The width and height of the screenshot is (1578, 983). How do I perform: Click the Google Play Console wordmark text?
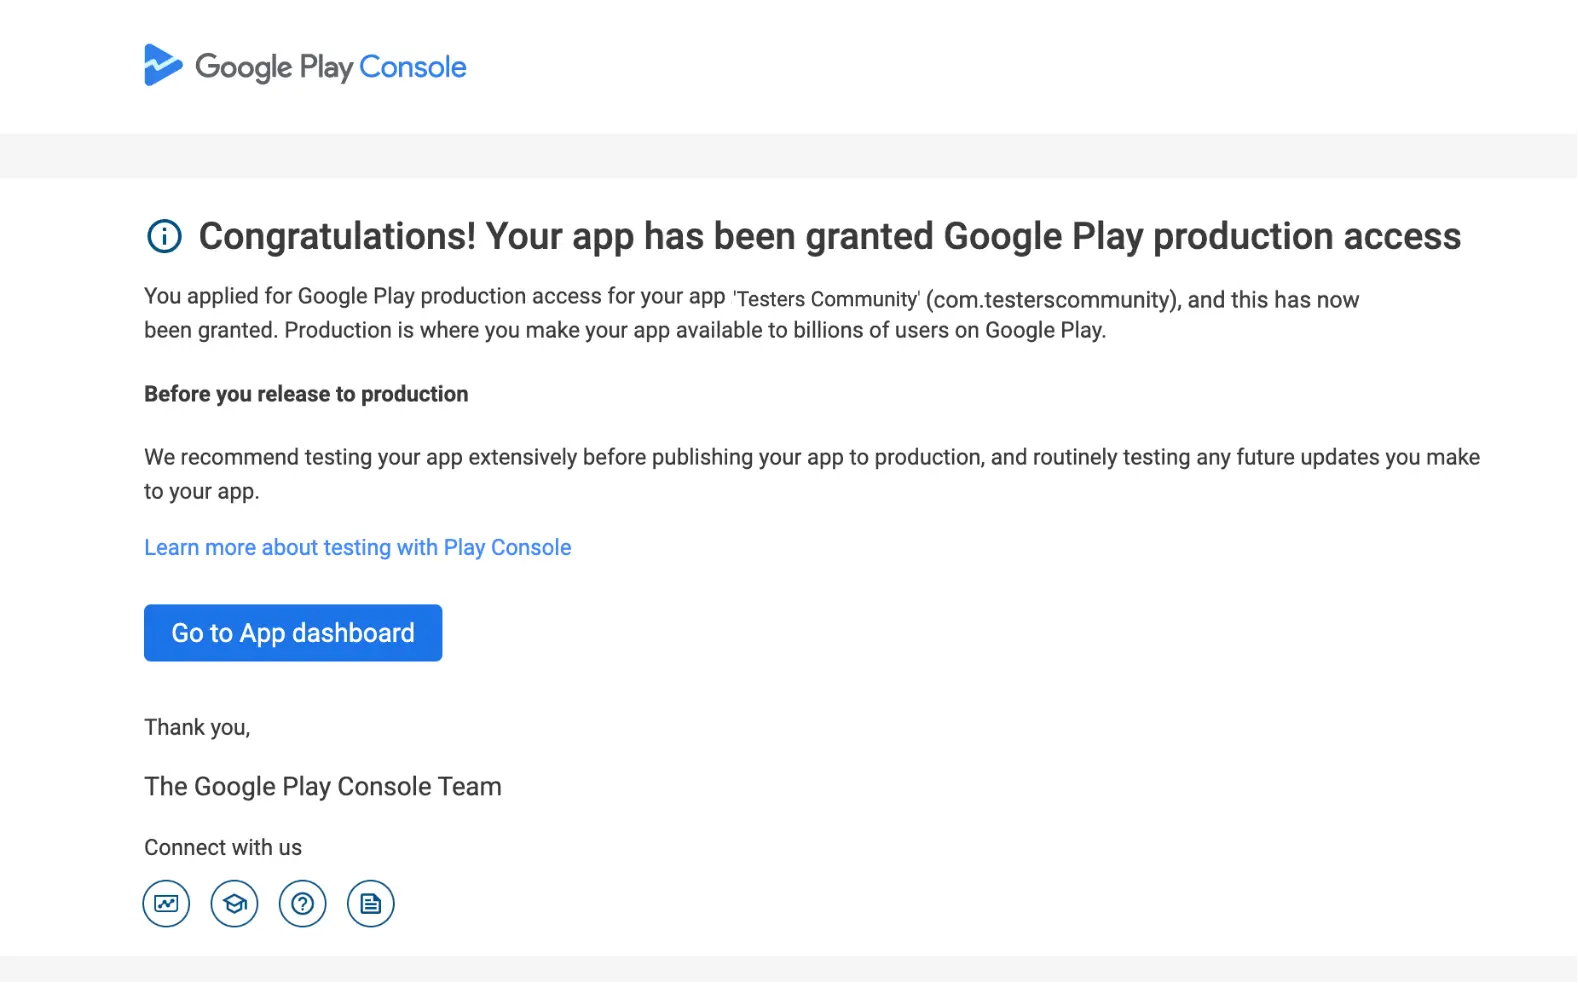(330, 67)
